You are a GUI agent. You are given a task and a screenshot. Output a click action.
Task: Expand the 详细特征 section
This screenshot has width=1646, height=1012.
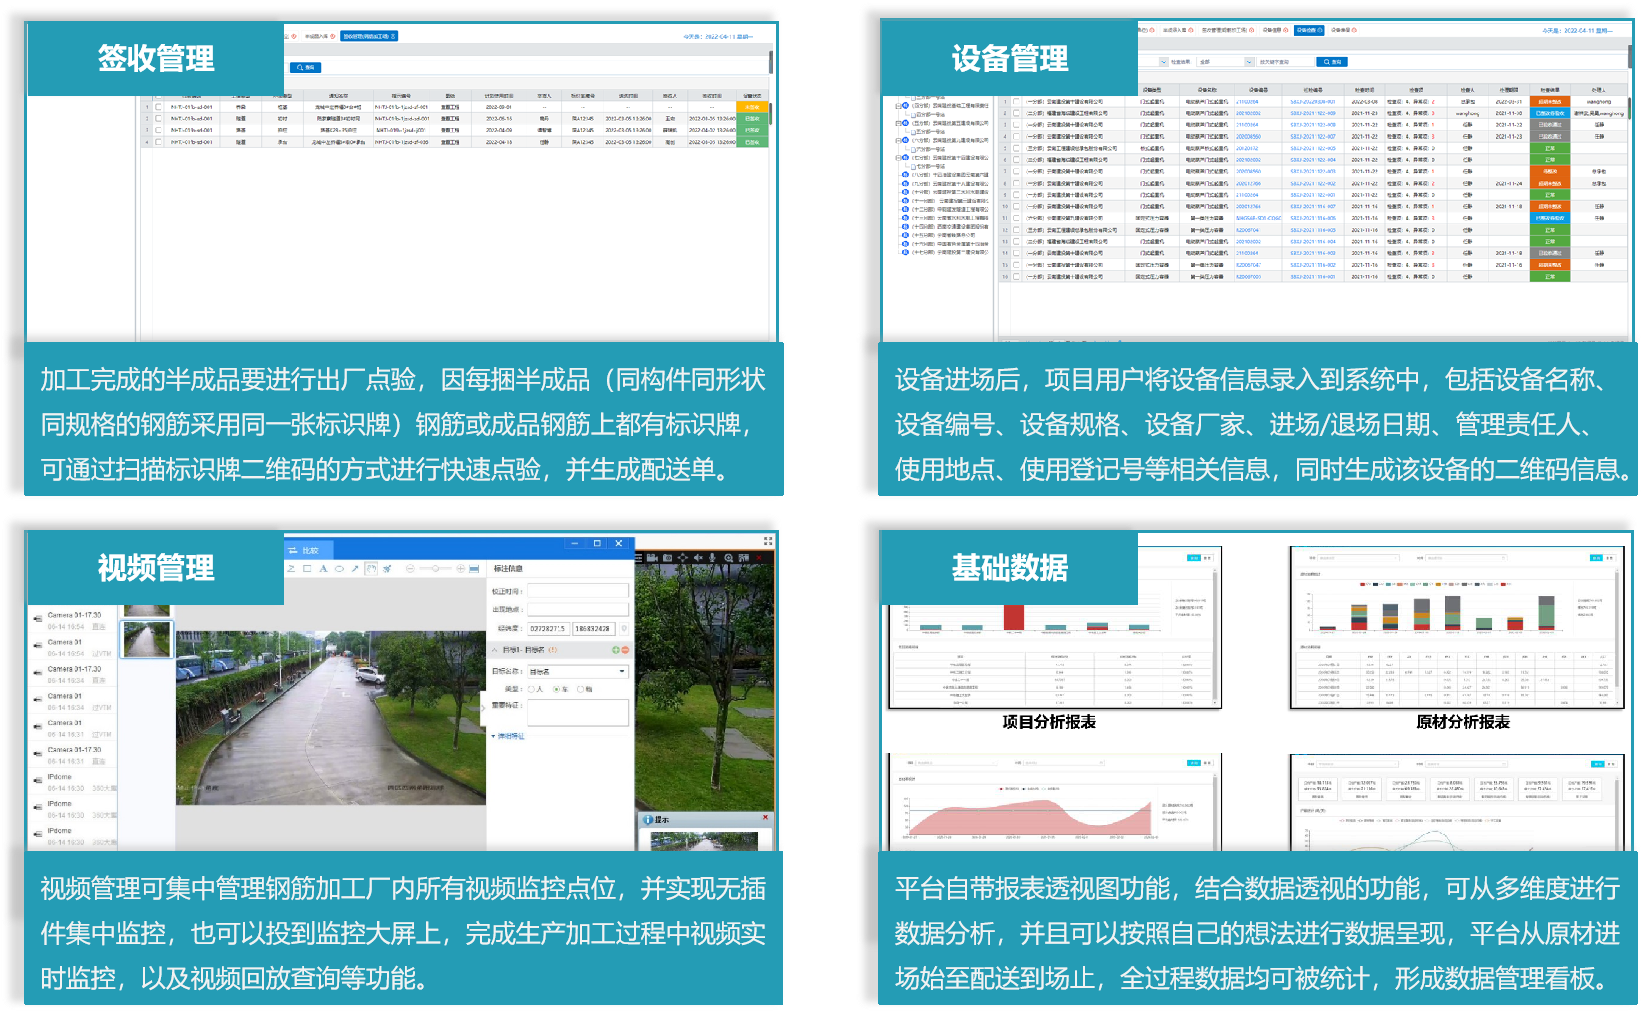509,736
